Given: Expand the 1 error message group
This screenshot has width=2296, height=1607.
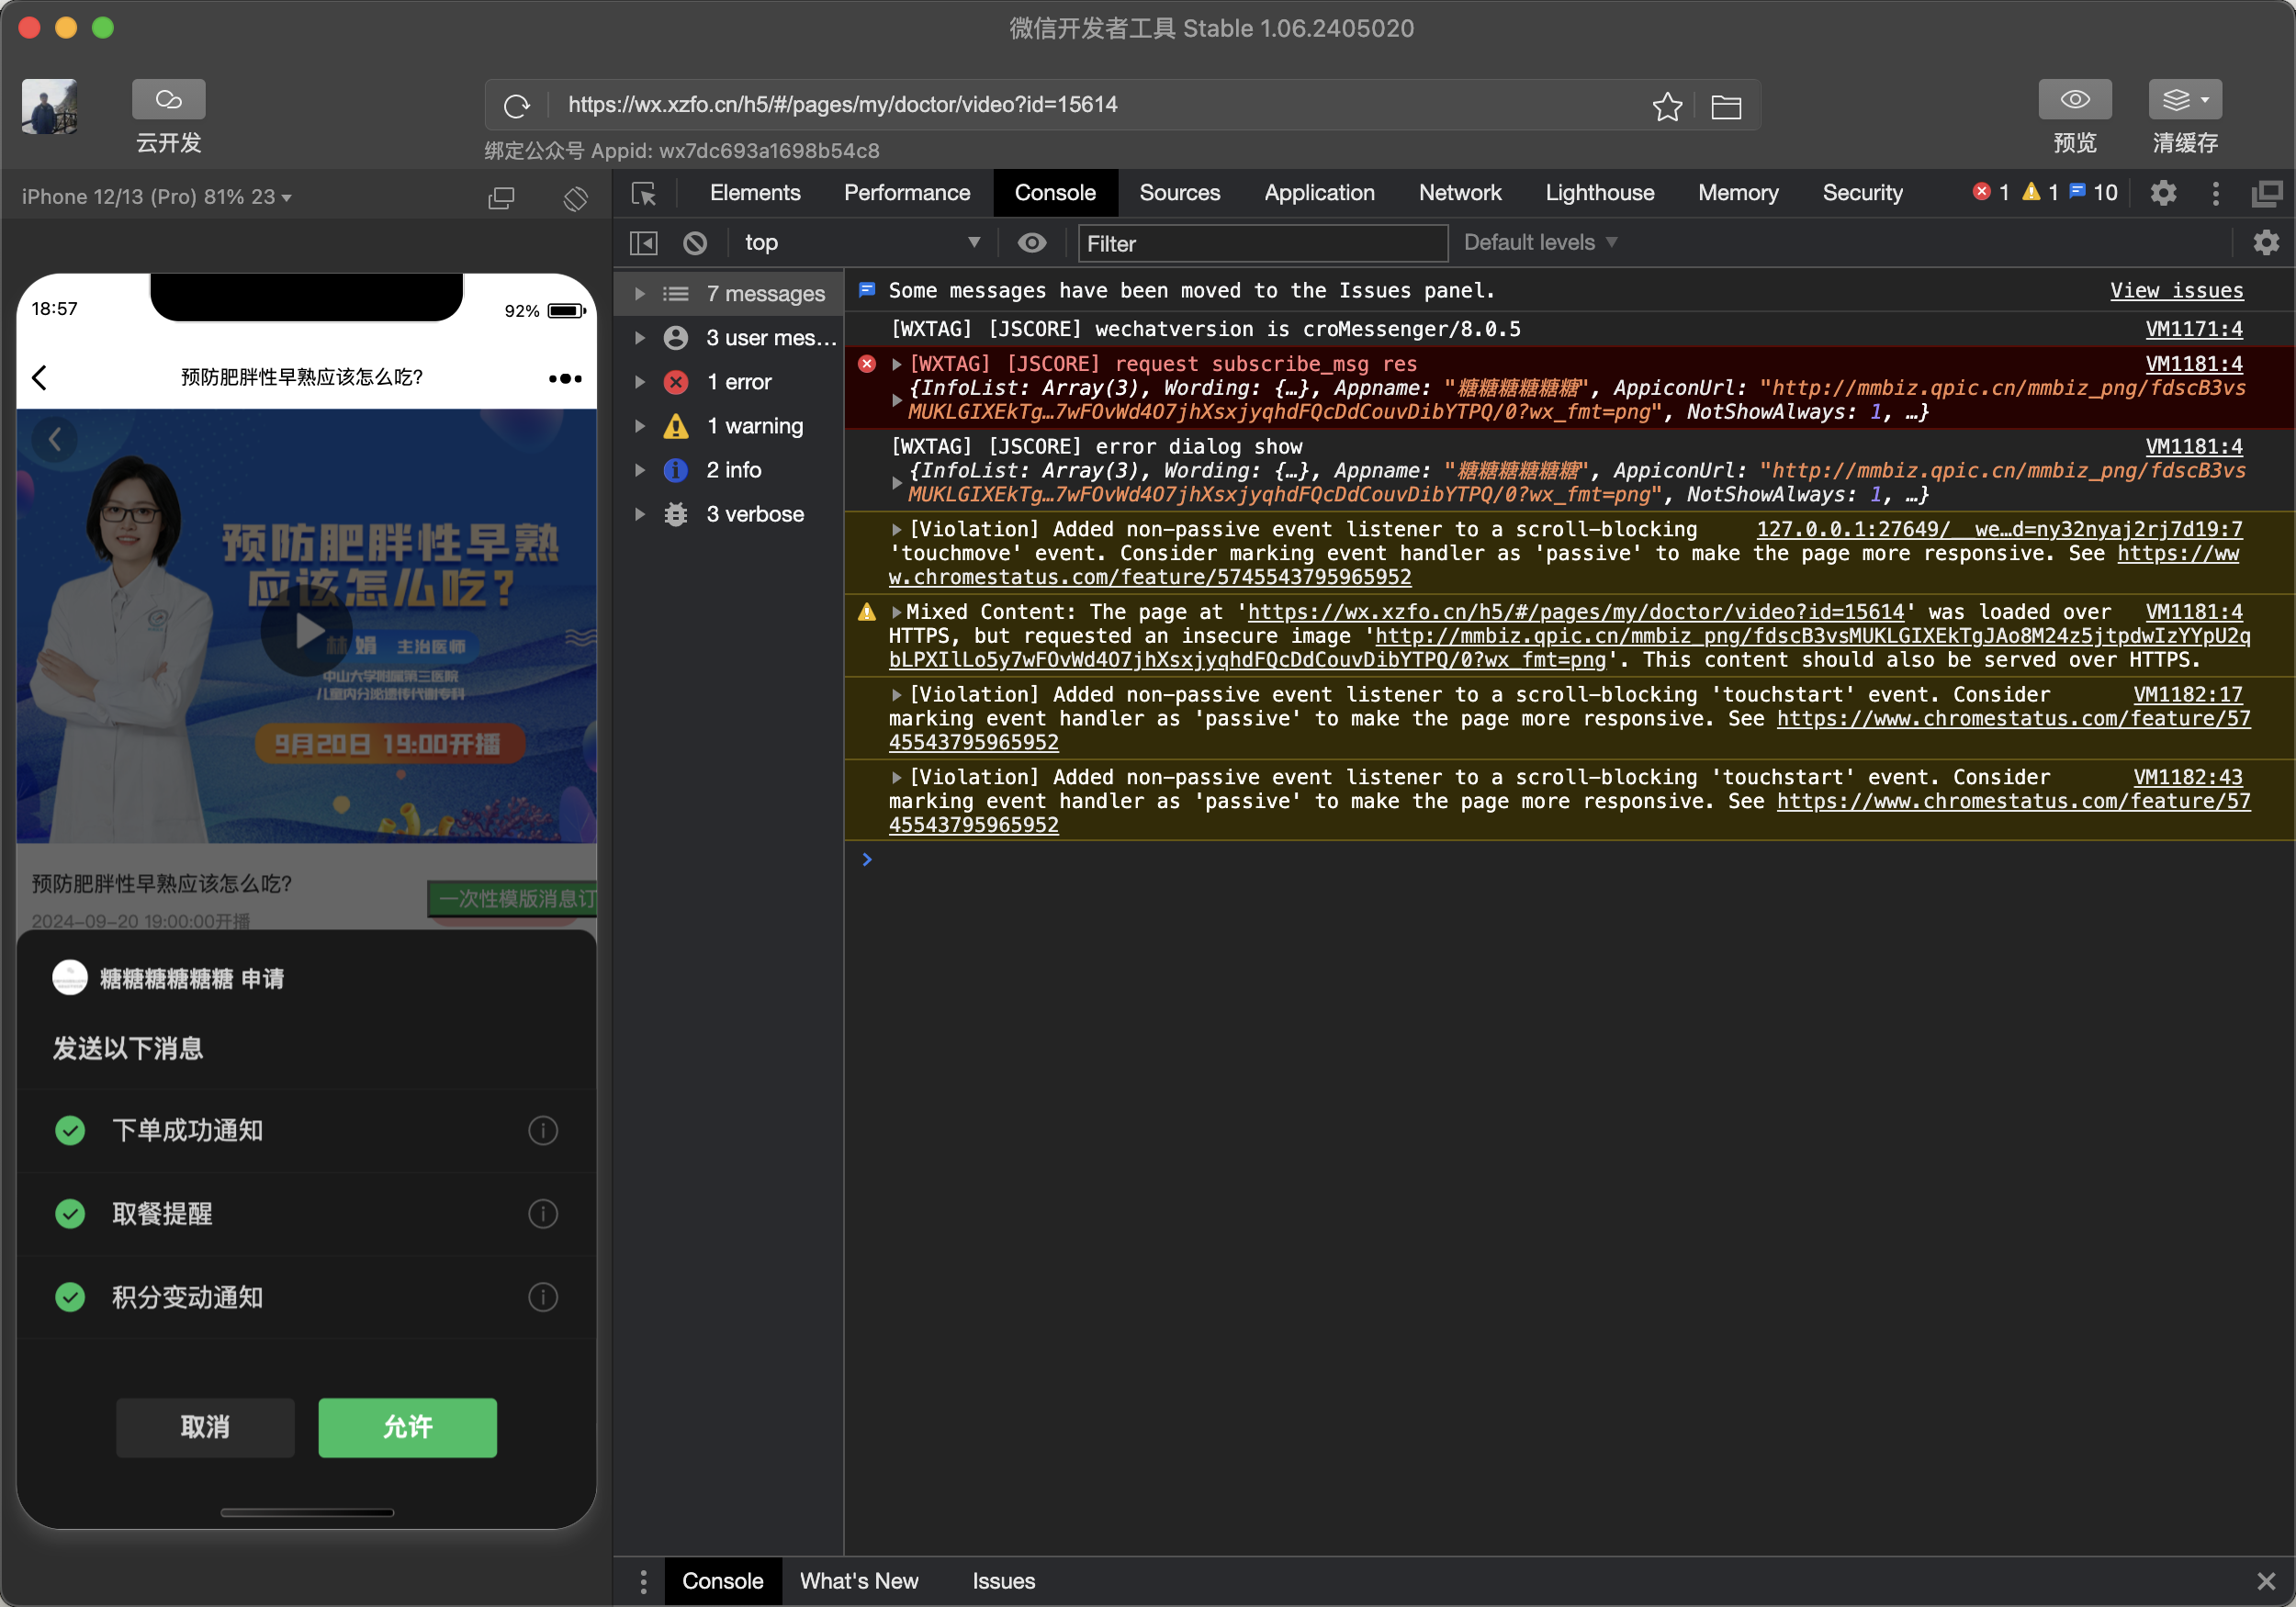Looking at the screenshot, I should 640,382.
